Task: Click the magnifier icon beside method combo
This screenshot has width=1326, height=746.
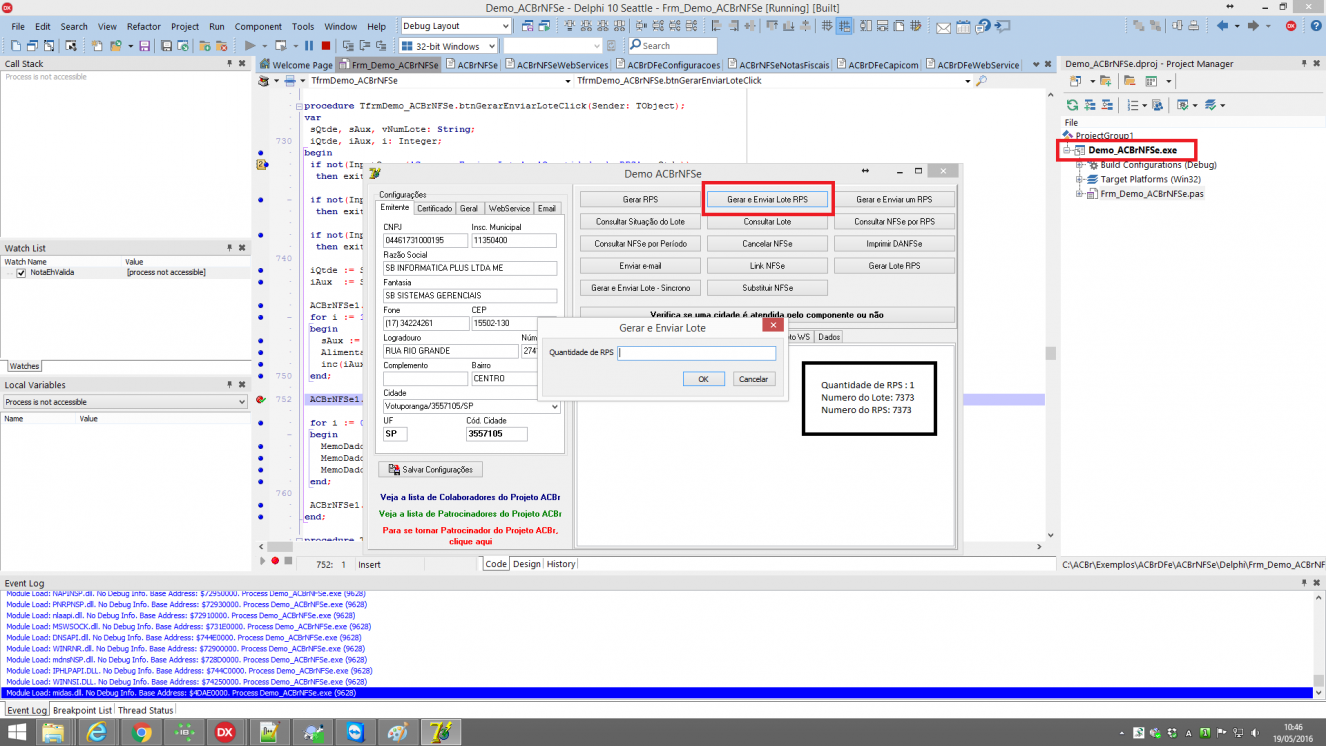Action: click(981, 81)
